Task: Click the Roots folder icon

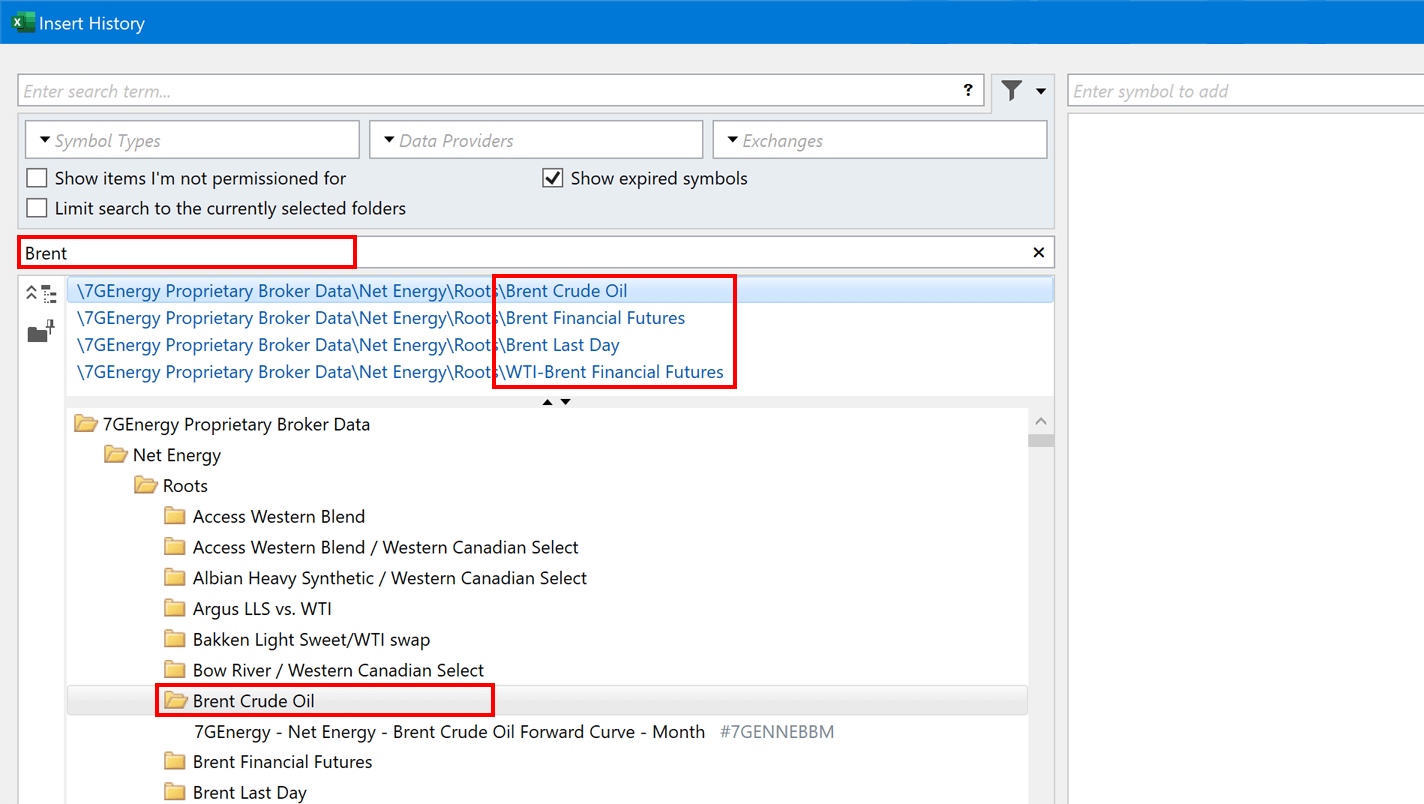Action: (146, 486)
